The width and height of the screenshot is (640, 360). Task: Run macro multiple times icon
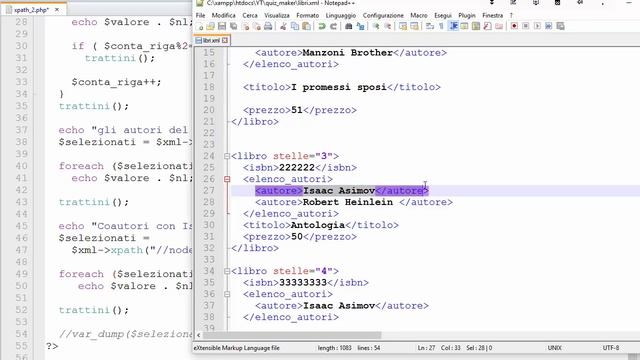click(x=549, y=27)
